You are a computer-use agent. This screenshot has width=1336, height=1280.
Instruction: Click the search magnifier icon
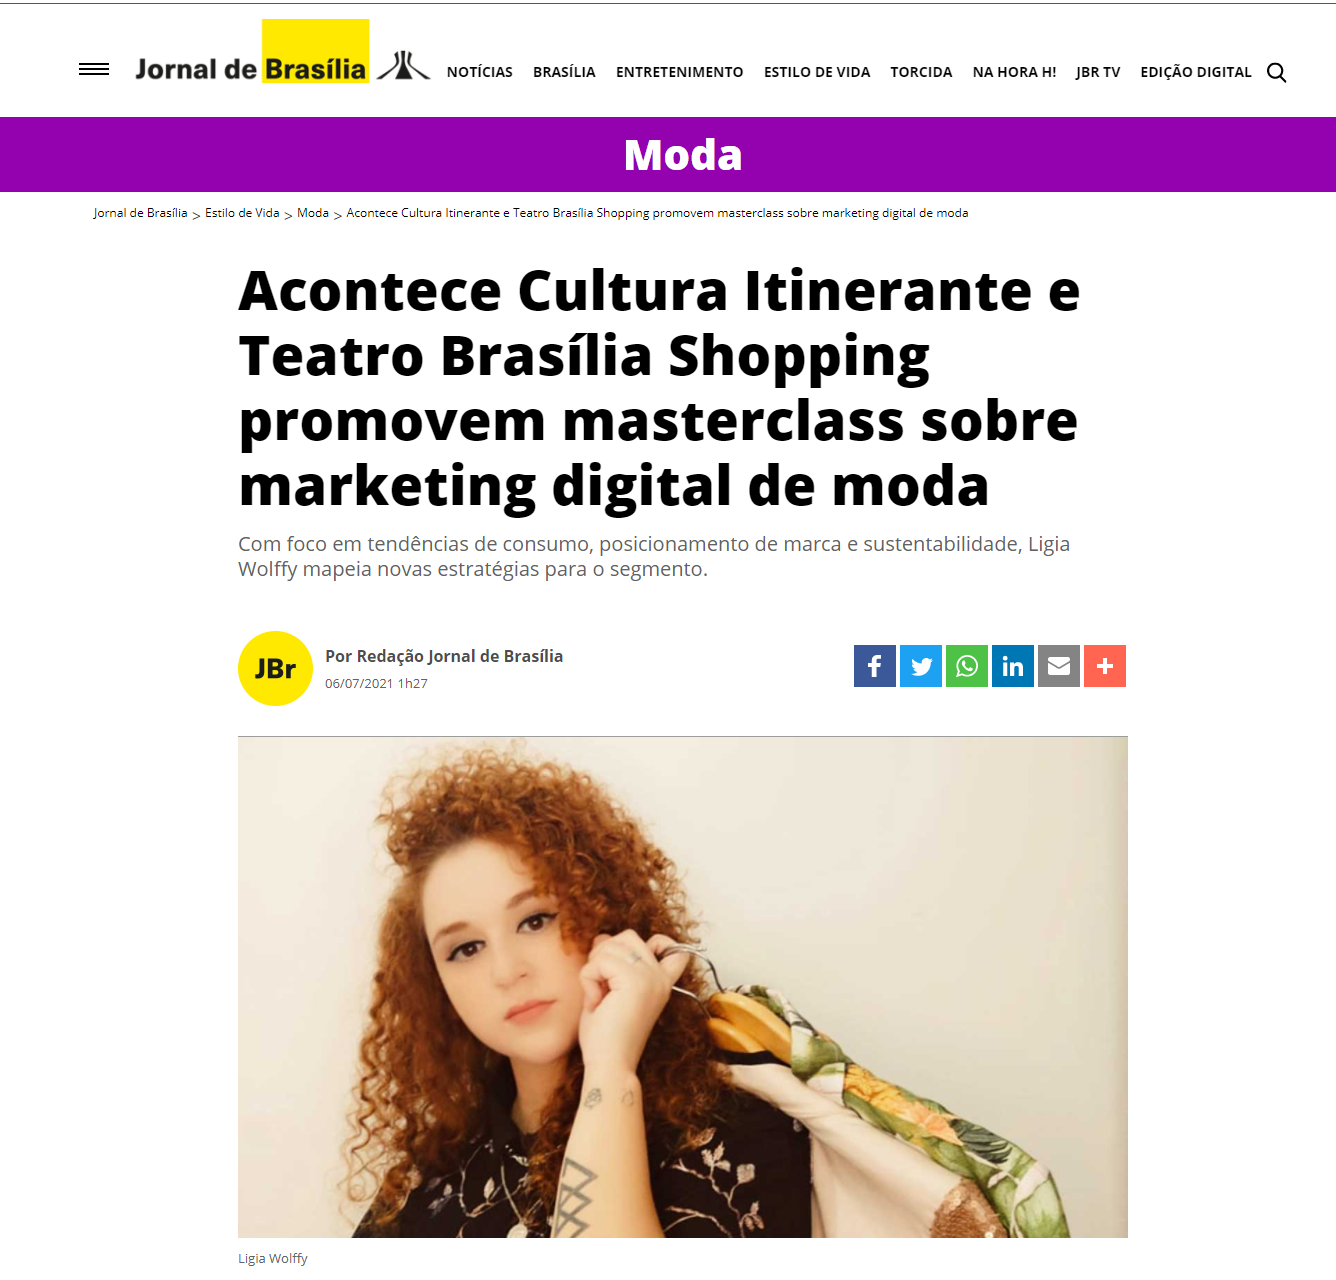(x=1276, y=72)
